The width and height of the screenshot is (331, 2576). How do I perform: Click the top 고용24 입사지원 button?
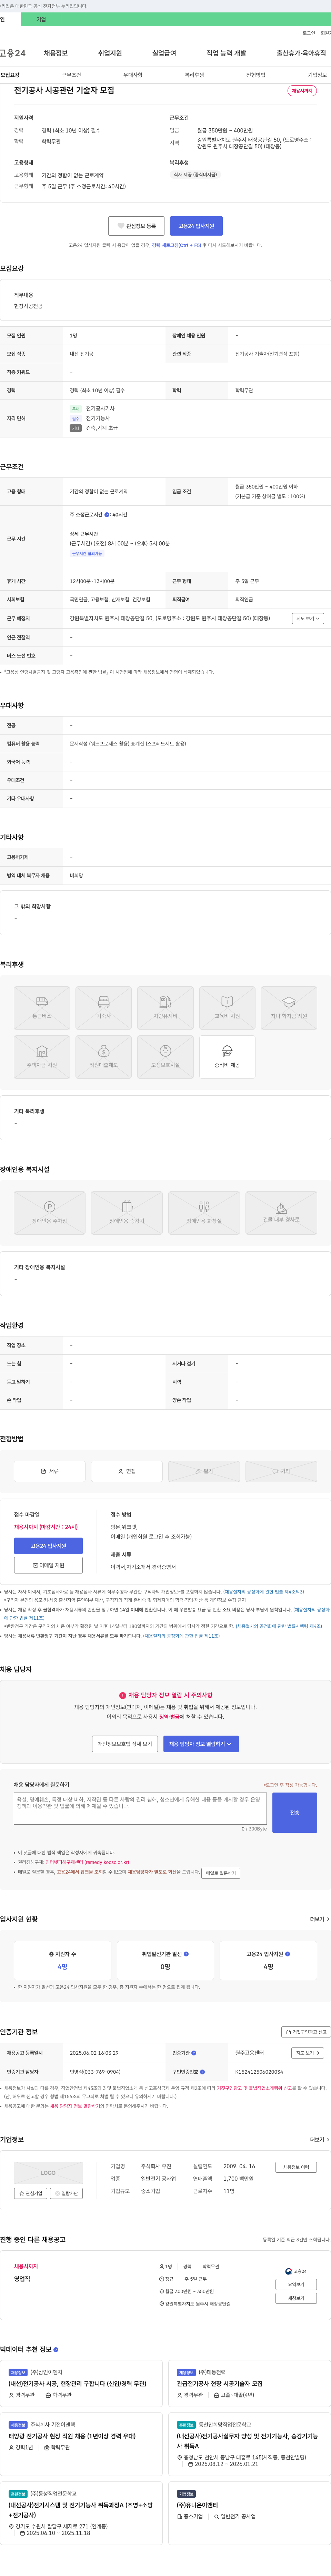[x=196, y=226]
